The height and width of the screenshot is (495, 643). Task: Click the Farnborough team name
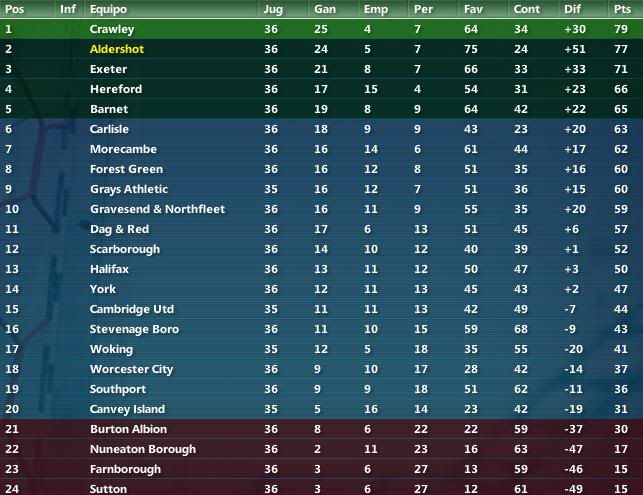click(125, 469)
